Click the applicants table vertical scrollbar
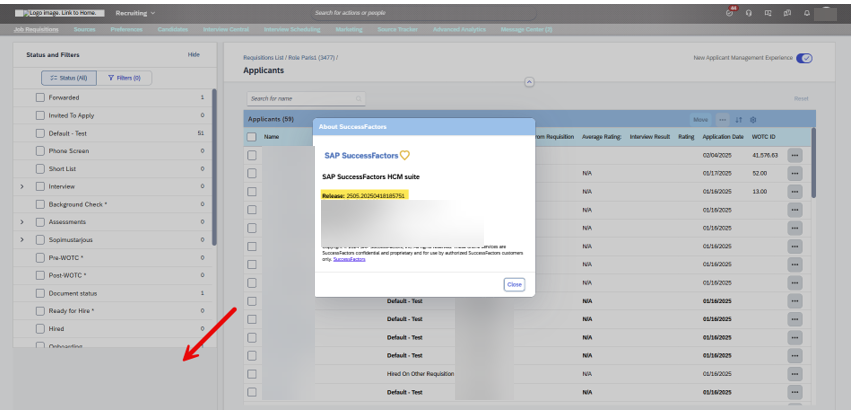The height and width of the screenshot is (411, 851). coord(813,163)
